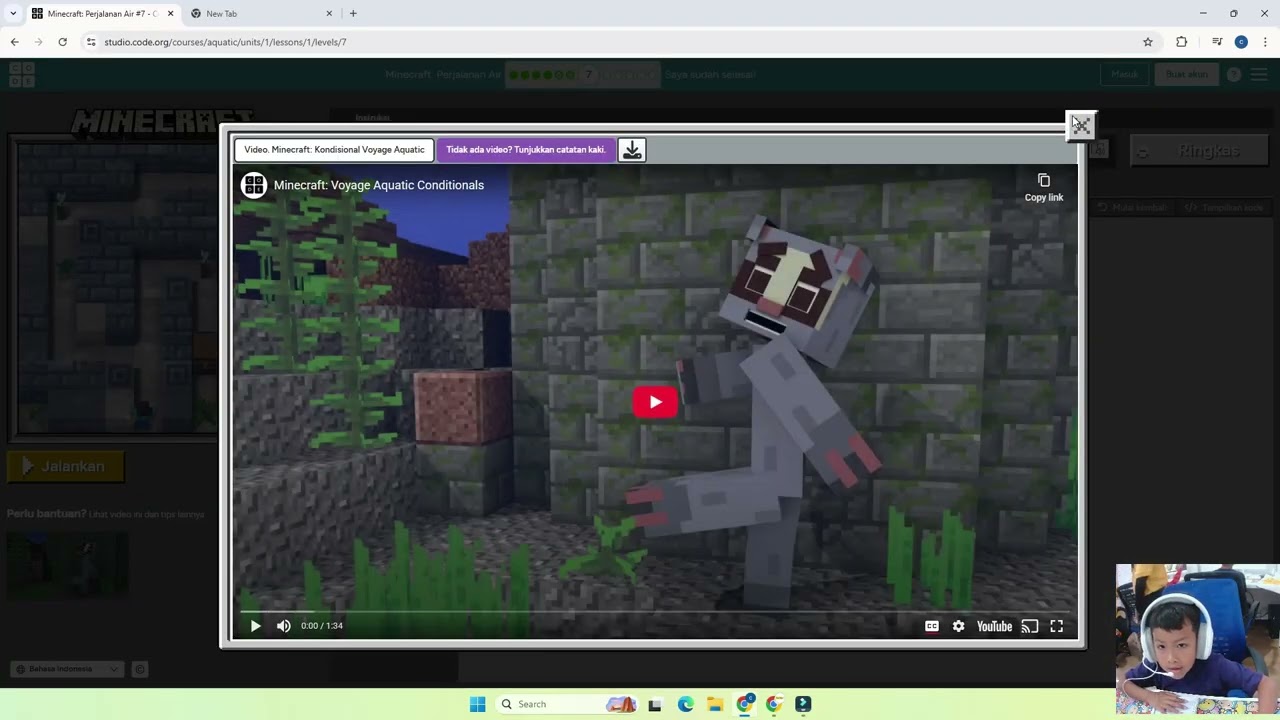Open the help question-mark icon in header

(1234, 74)
